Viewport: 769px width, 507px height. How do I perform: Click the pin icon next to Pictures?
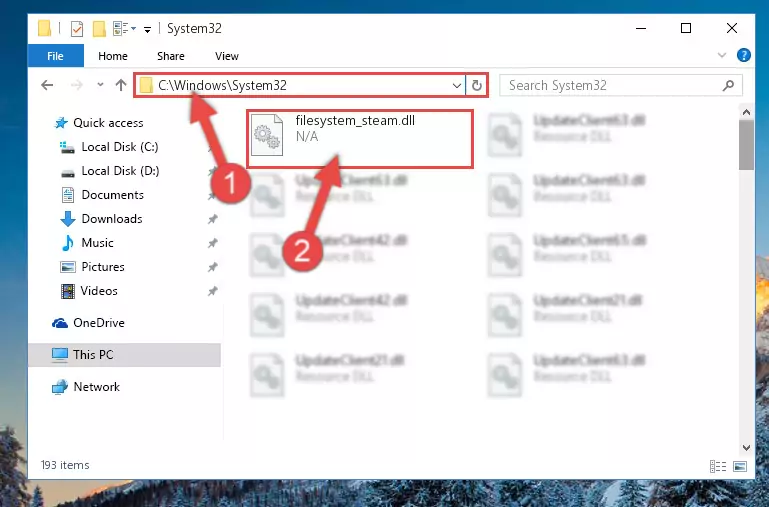[x=212, y=267]
